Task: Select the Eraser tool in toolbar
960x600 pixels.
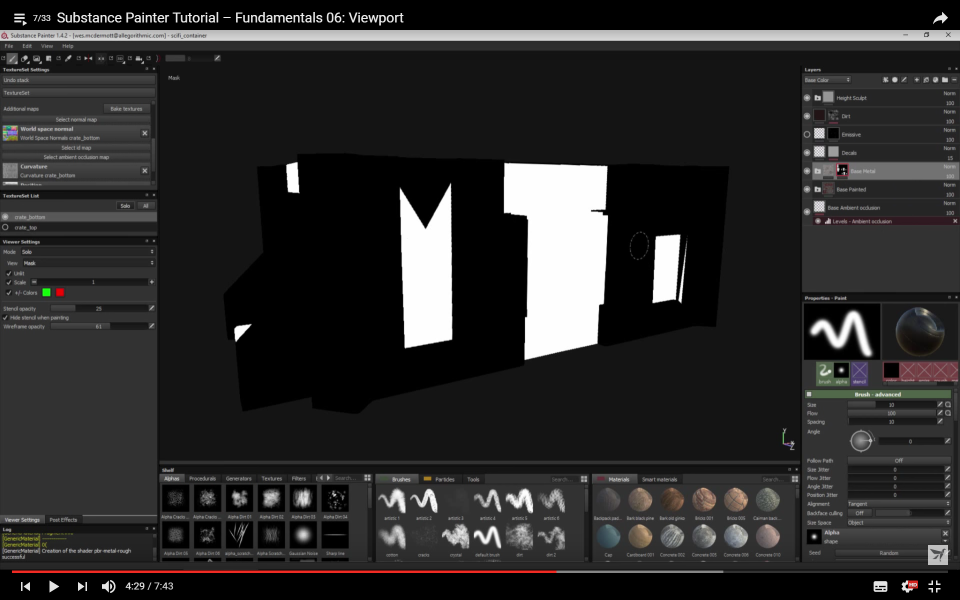Action: (x=24, y=58)
